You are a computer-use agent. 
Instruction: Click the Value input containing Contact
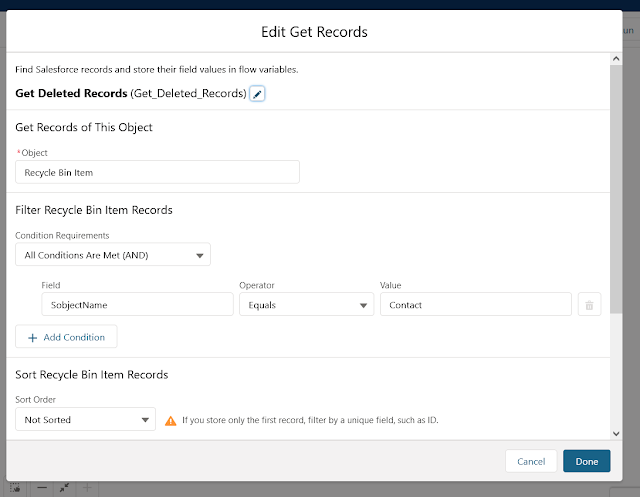476,304
